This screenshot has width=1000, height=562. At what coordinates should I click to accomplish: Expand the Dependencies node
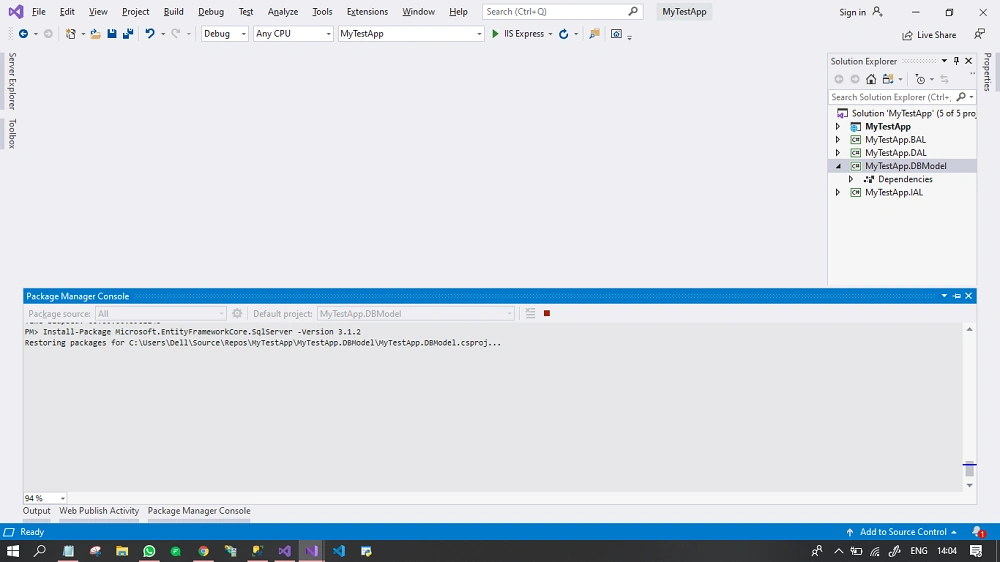point(851,179)
